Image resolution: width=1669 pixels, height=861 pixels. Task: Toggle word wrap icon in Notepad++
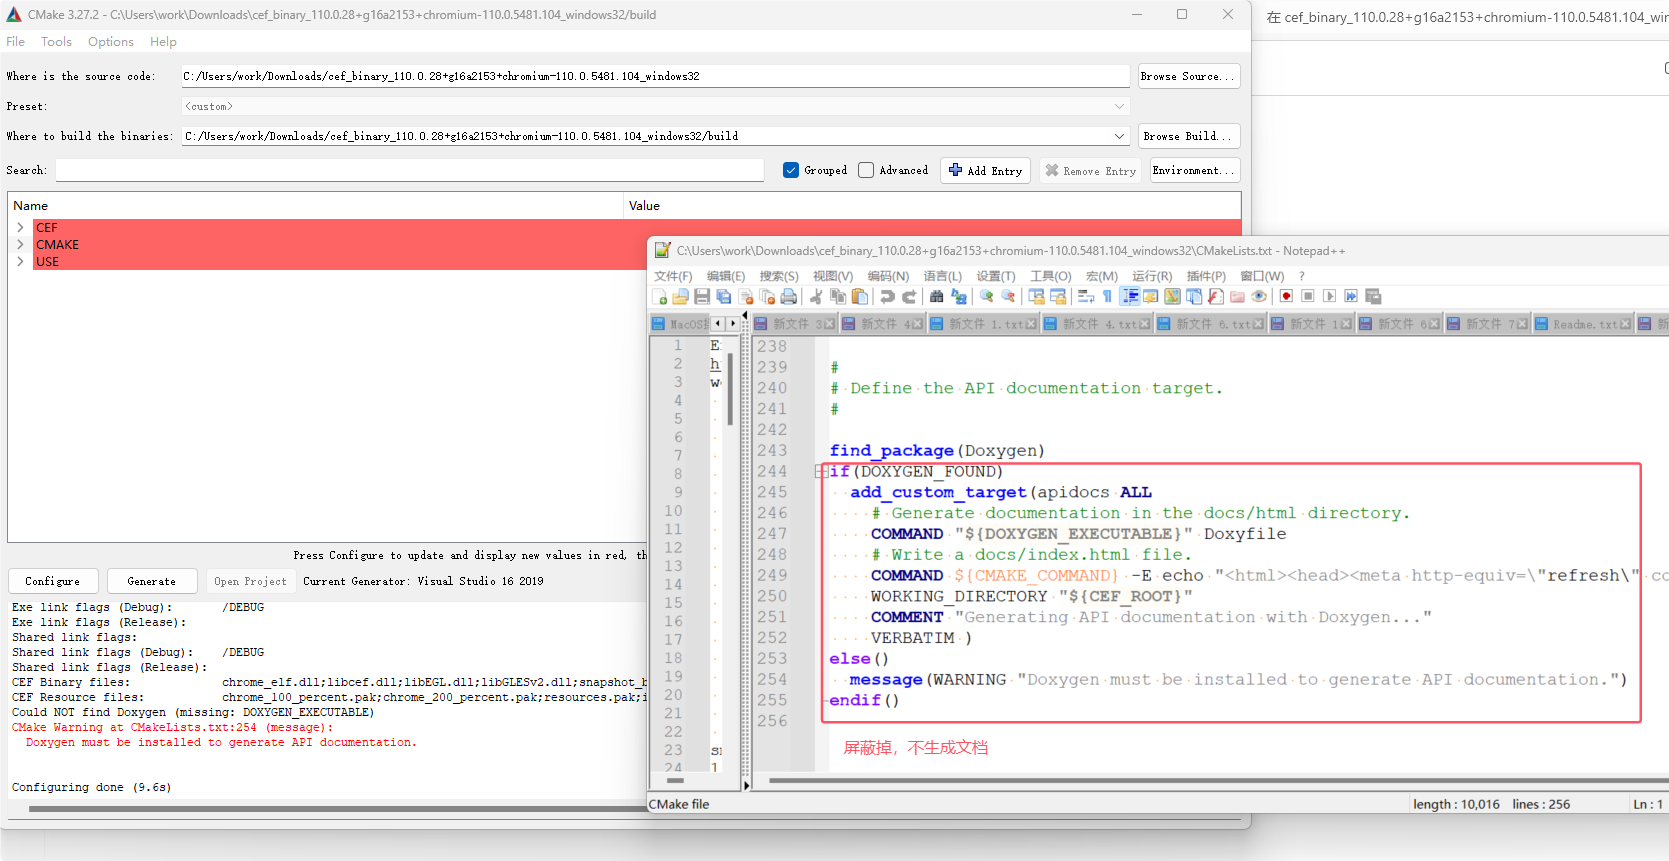[1085, 296]
